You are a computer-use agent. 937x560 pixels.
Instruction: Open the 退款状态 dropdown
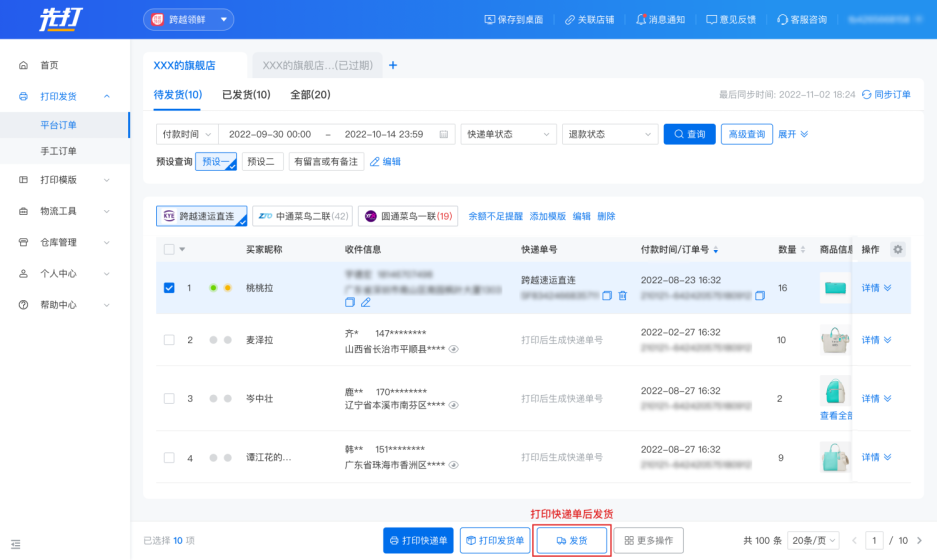(x=608, y=134)
